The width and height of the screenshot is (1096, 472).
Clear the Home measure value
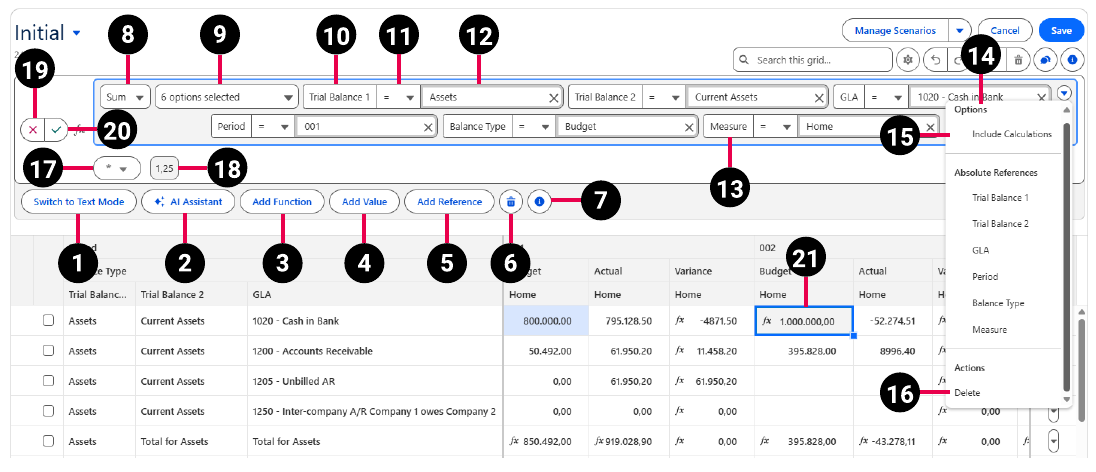[930, 127]
